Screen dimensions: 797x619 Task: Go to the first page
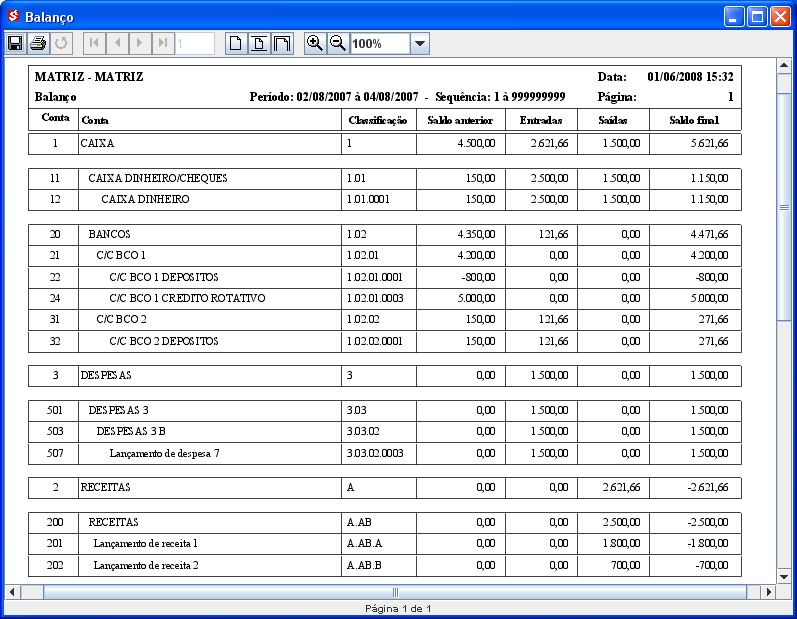coord(94,43)
